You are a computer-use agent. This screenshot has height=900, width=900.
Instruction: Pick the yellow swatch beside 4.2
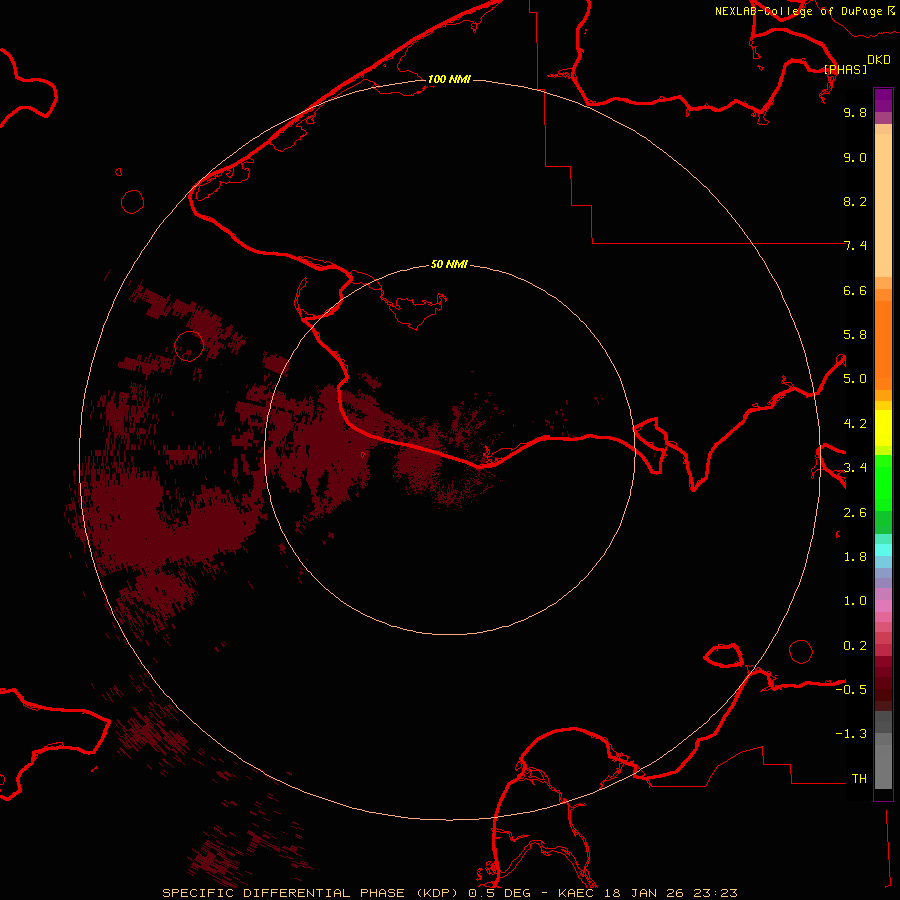[883, 423]
